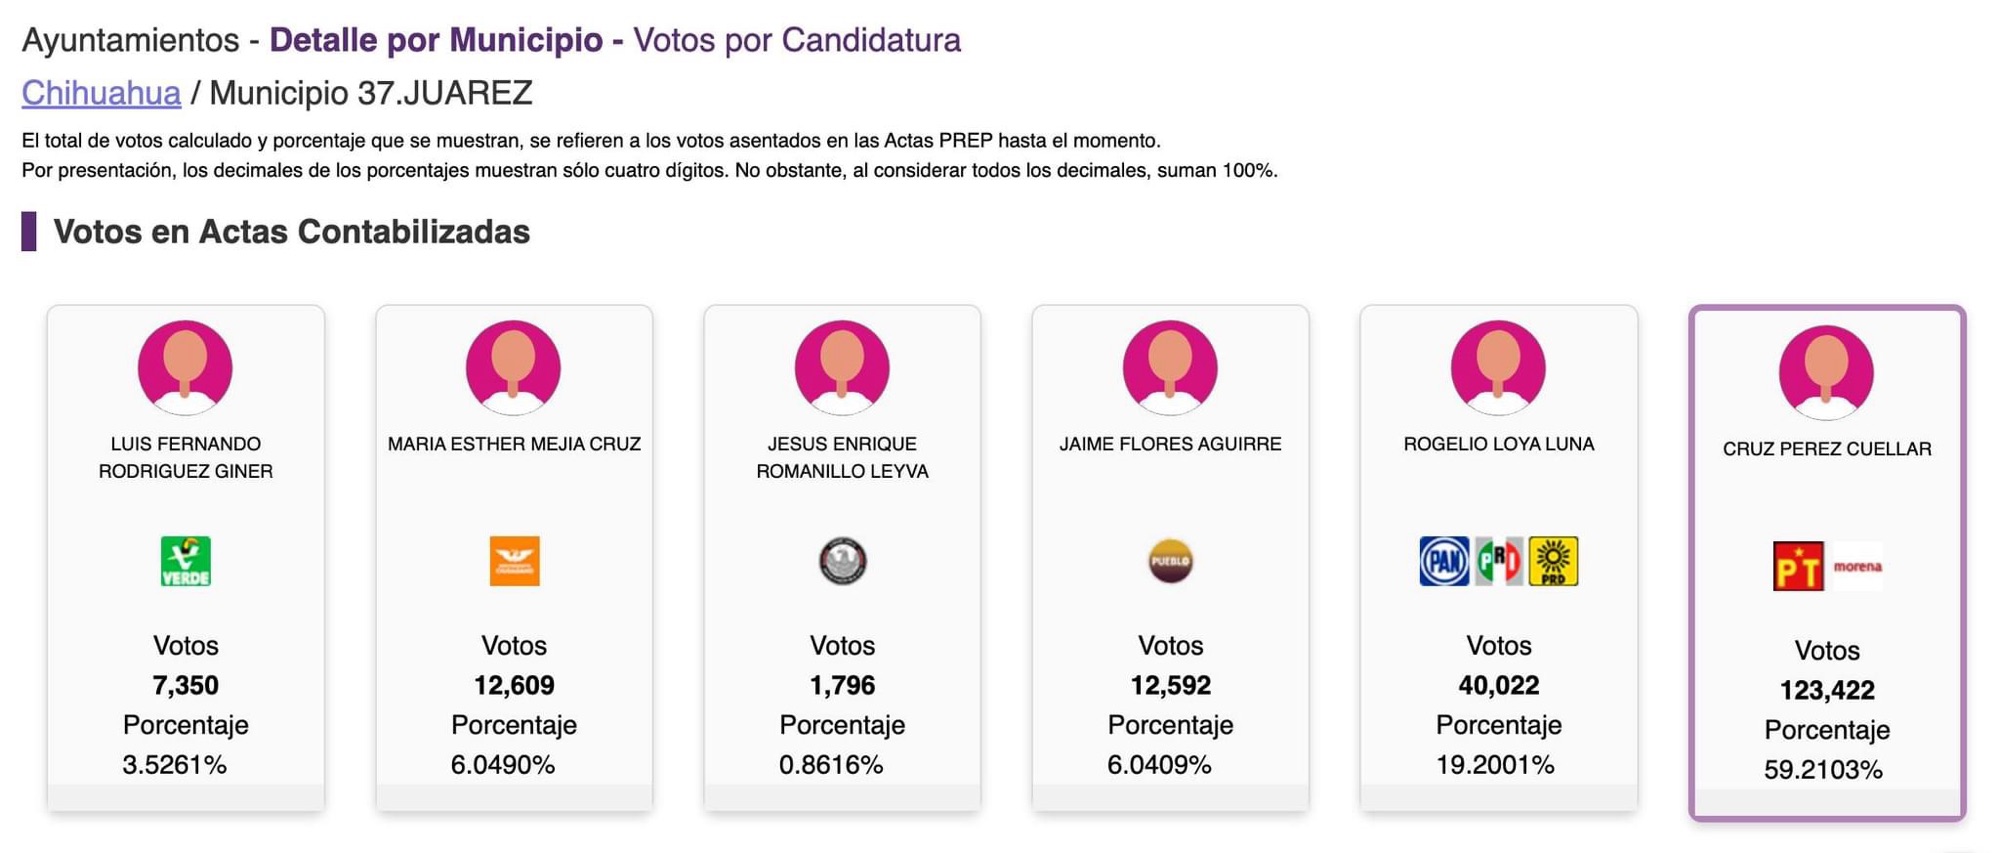Click avatar of Luis Fernando Rodriguez Giner
The width and height of the screenshot is (2000, 853).
pyautogui.click(x=186, y=367)
